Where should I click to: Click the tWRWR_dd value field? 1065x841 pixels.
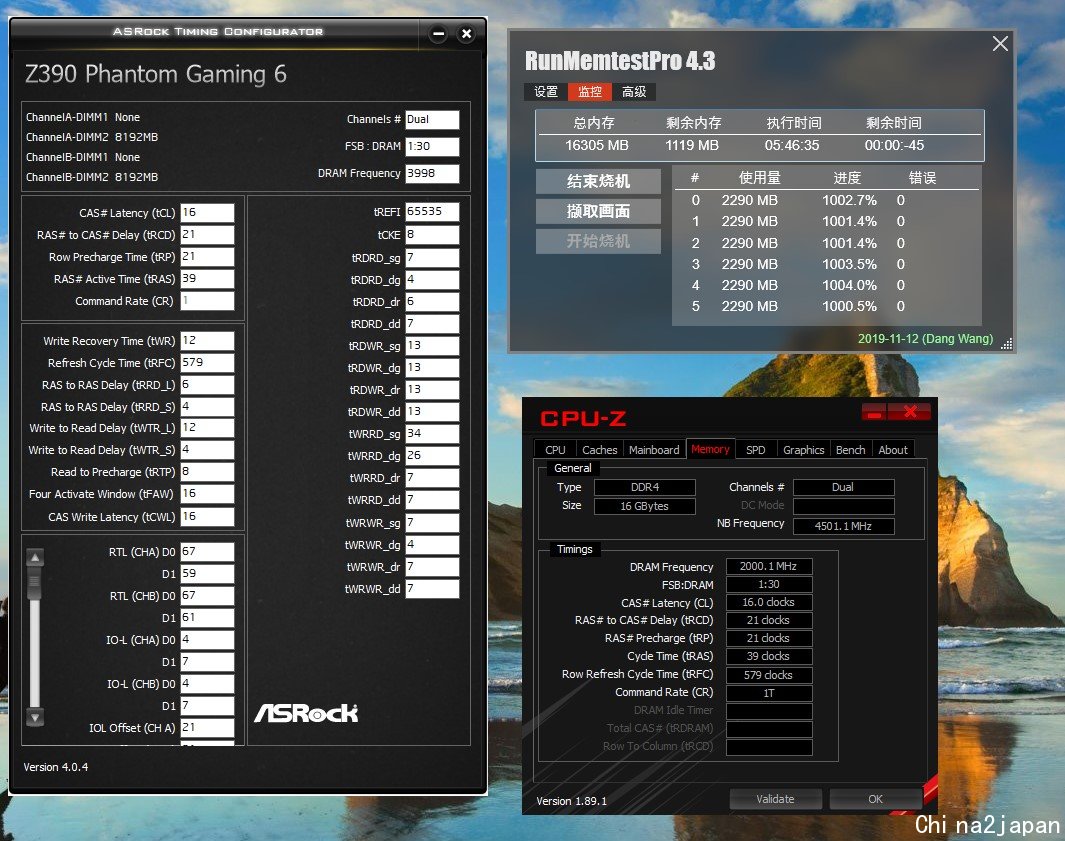(432, 589)
